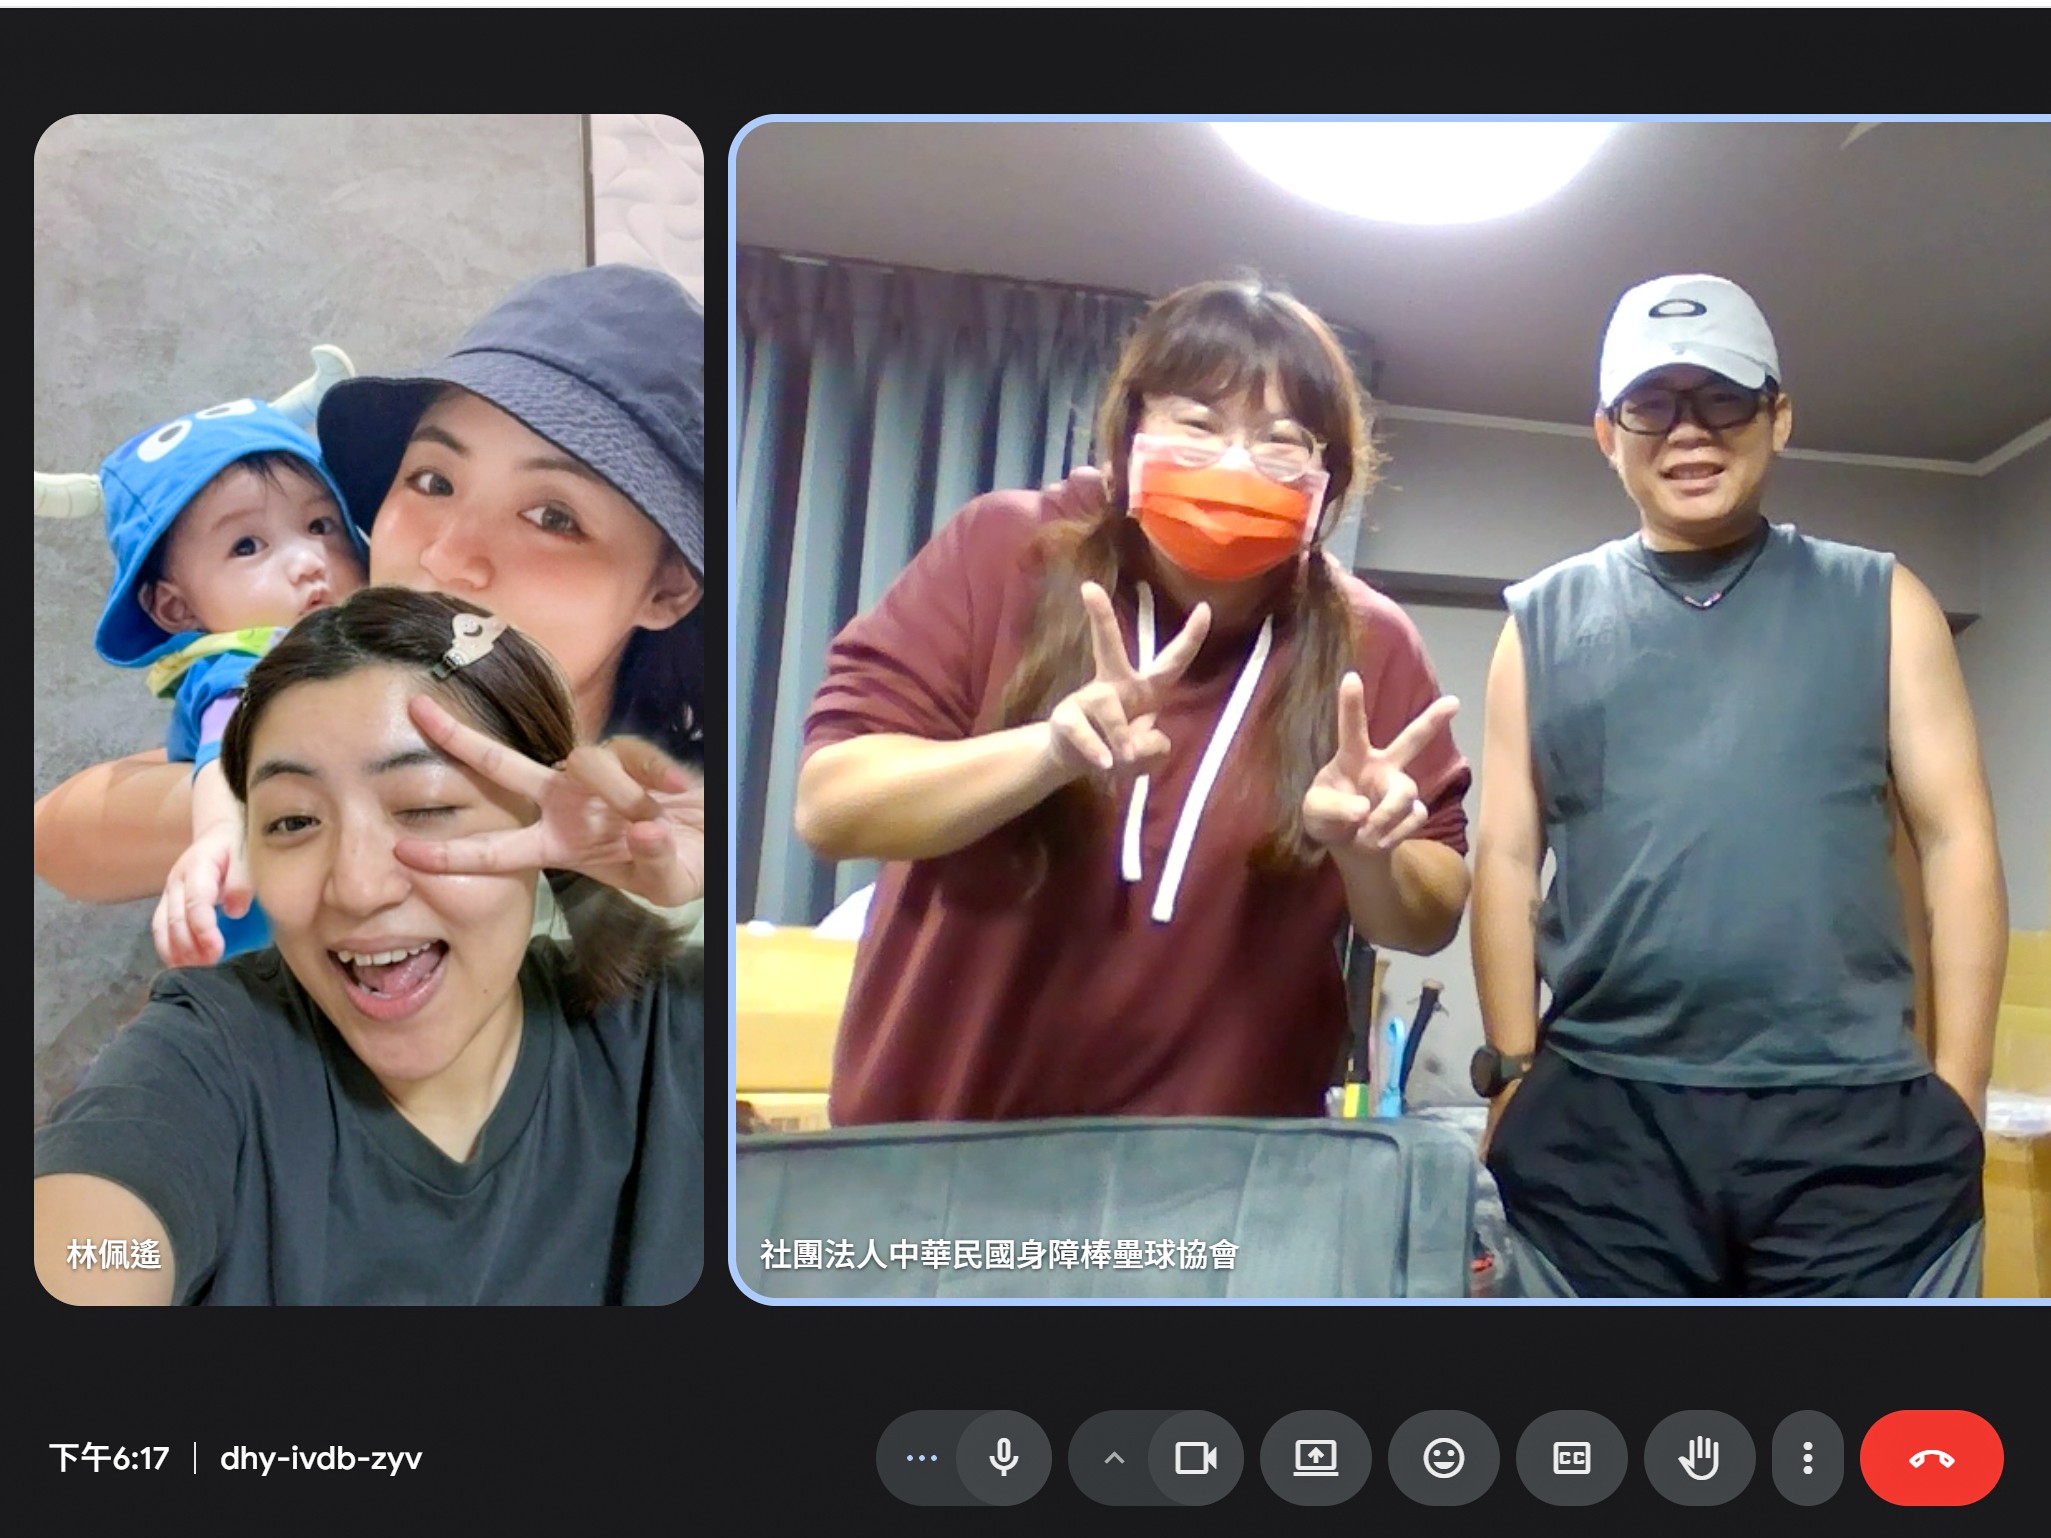Turn off the camera
The width and height of the screenshot is (2051, 1538).
tap(1195, 1457)
